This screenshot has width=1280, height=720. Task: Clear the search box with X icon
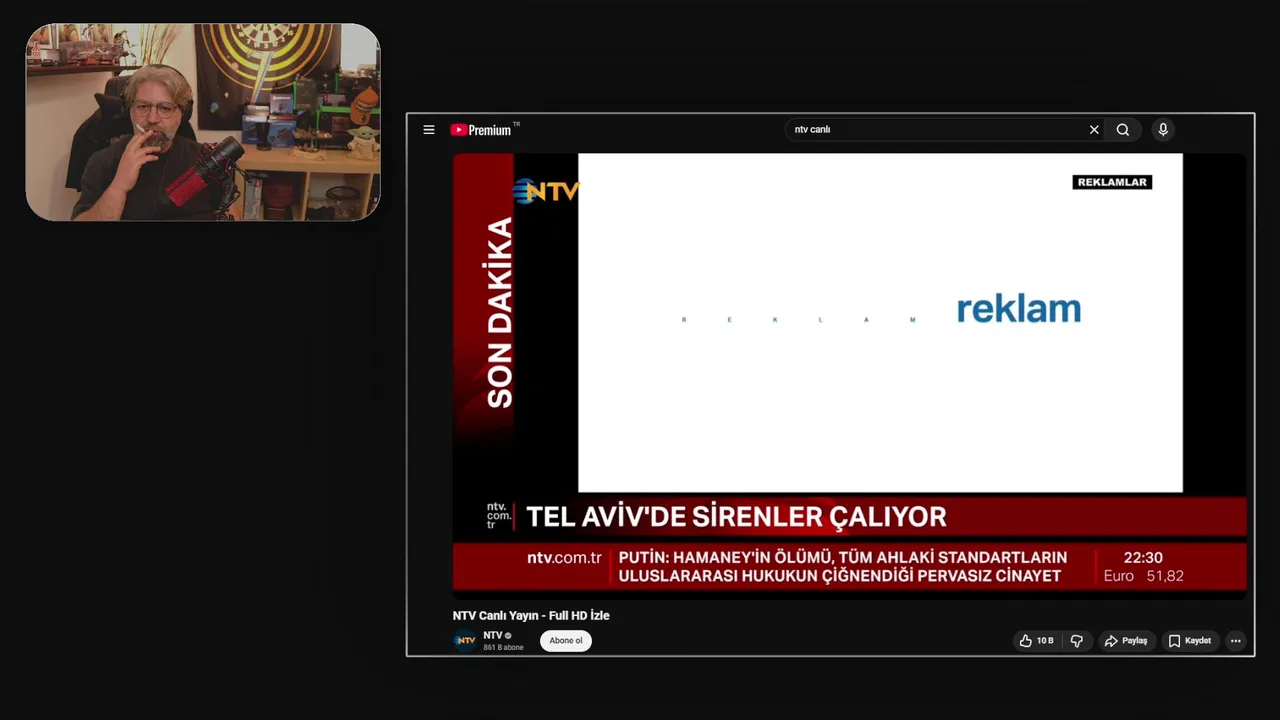(x=1094, y=130)
